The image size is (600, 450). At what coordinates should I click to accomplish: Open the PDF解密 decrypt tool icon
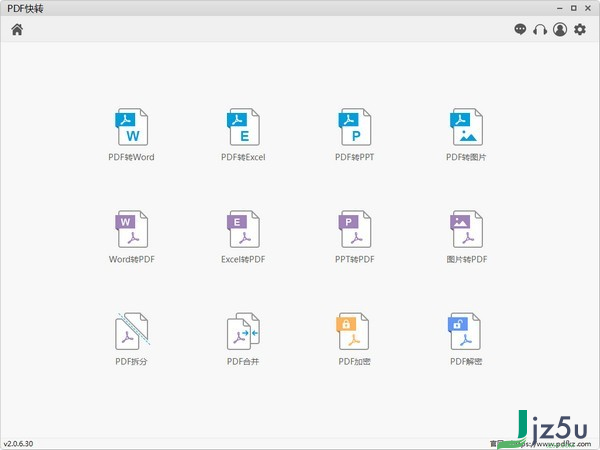click(x=465, y=331)
